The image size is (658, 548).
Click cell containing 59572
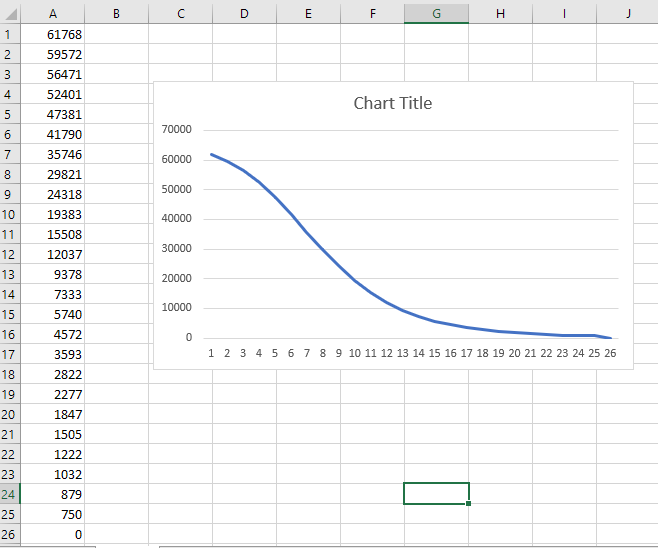[x=52, y=54]
